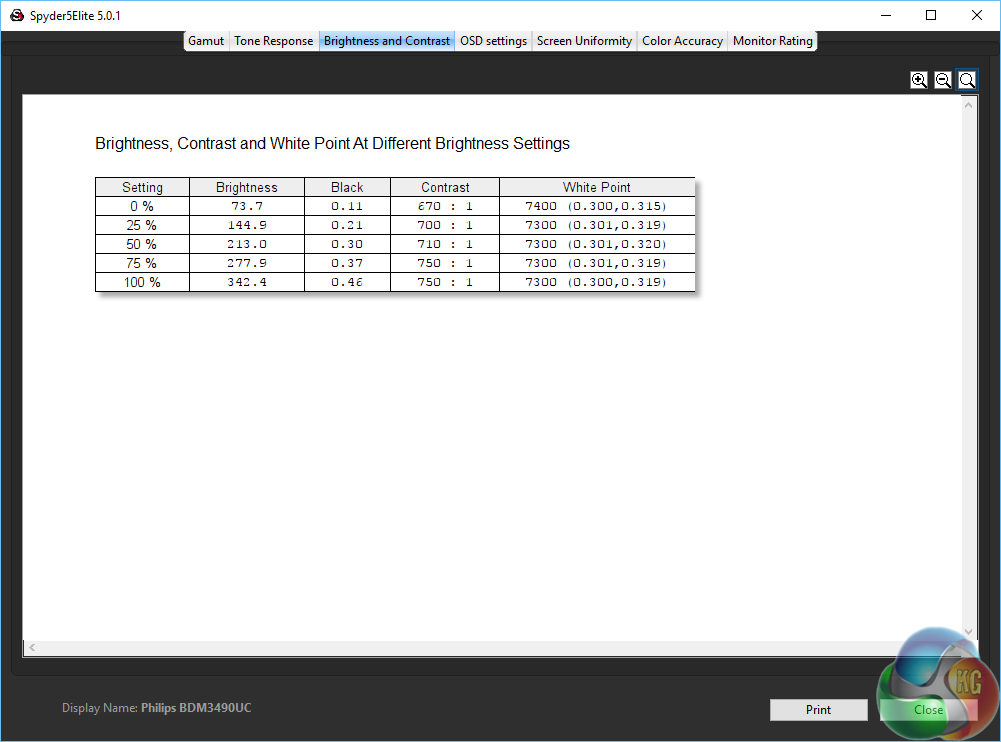This screenshot has width=1001, height=742.
Task: Click the black value 0.11
Action: coord(347,206)
